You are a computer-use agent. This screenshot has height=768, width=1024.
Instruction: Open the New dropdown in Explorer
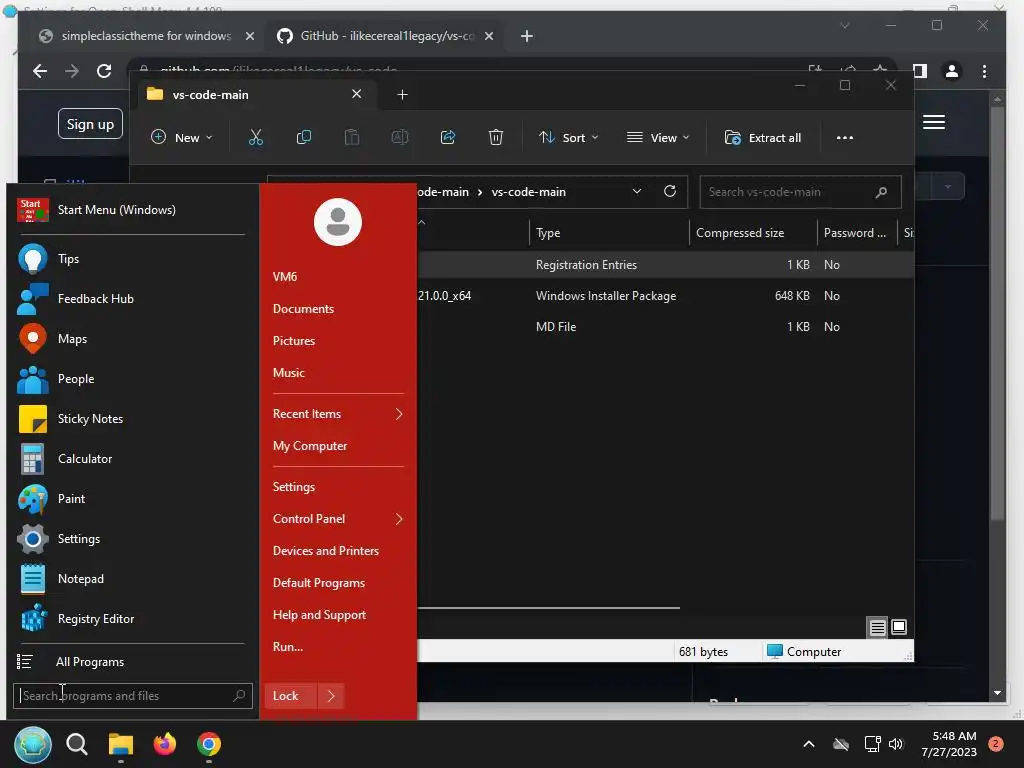[182, 138]
